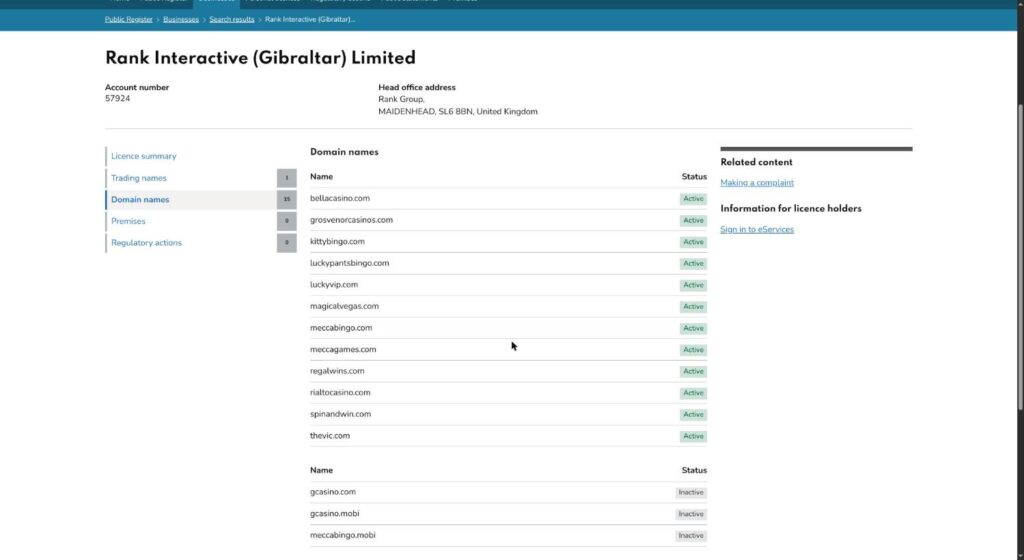Click the Related content heading
The width and height of the screenshot is (1024, 560).
tap(756, 163)
